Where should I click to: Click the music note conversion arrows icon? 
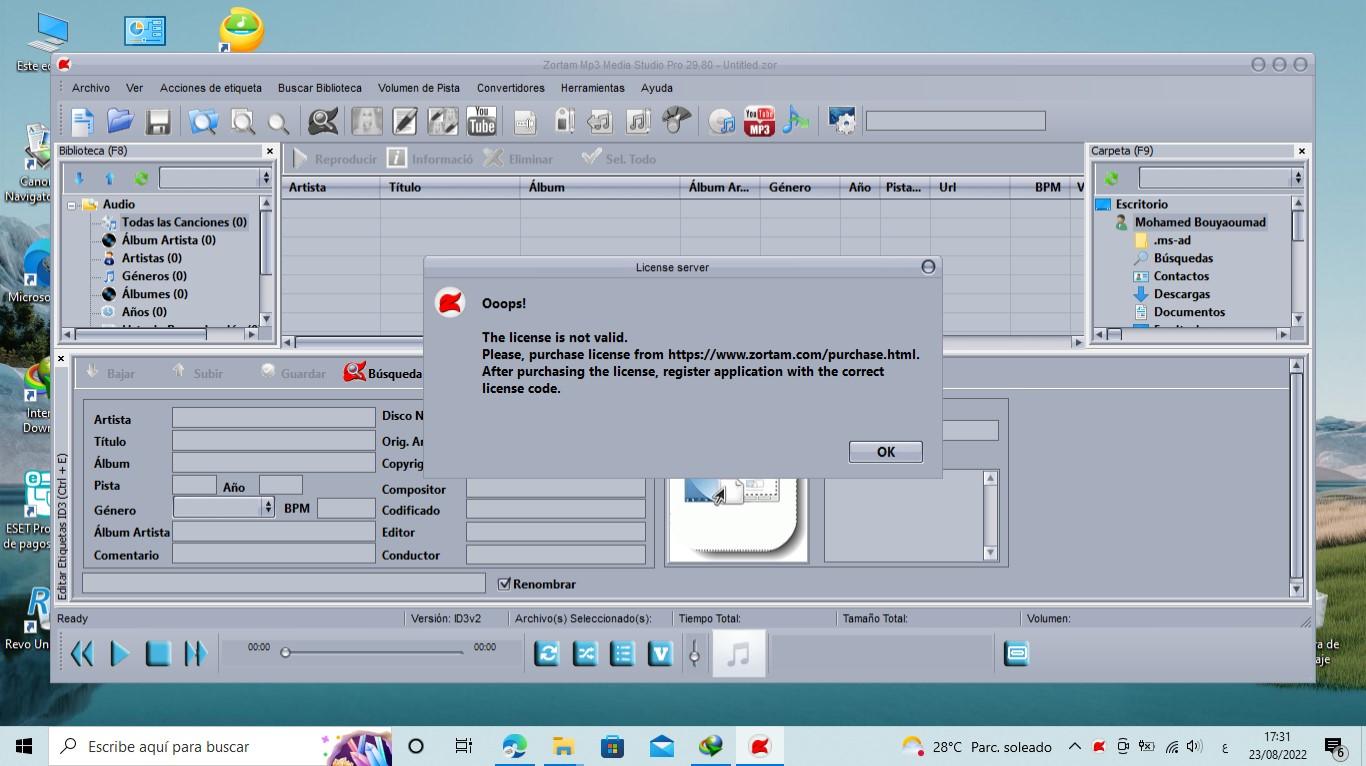coord(599,122)
